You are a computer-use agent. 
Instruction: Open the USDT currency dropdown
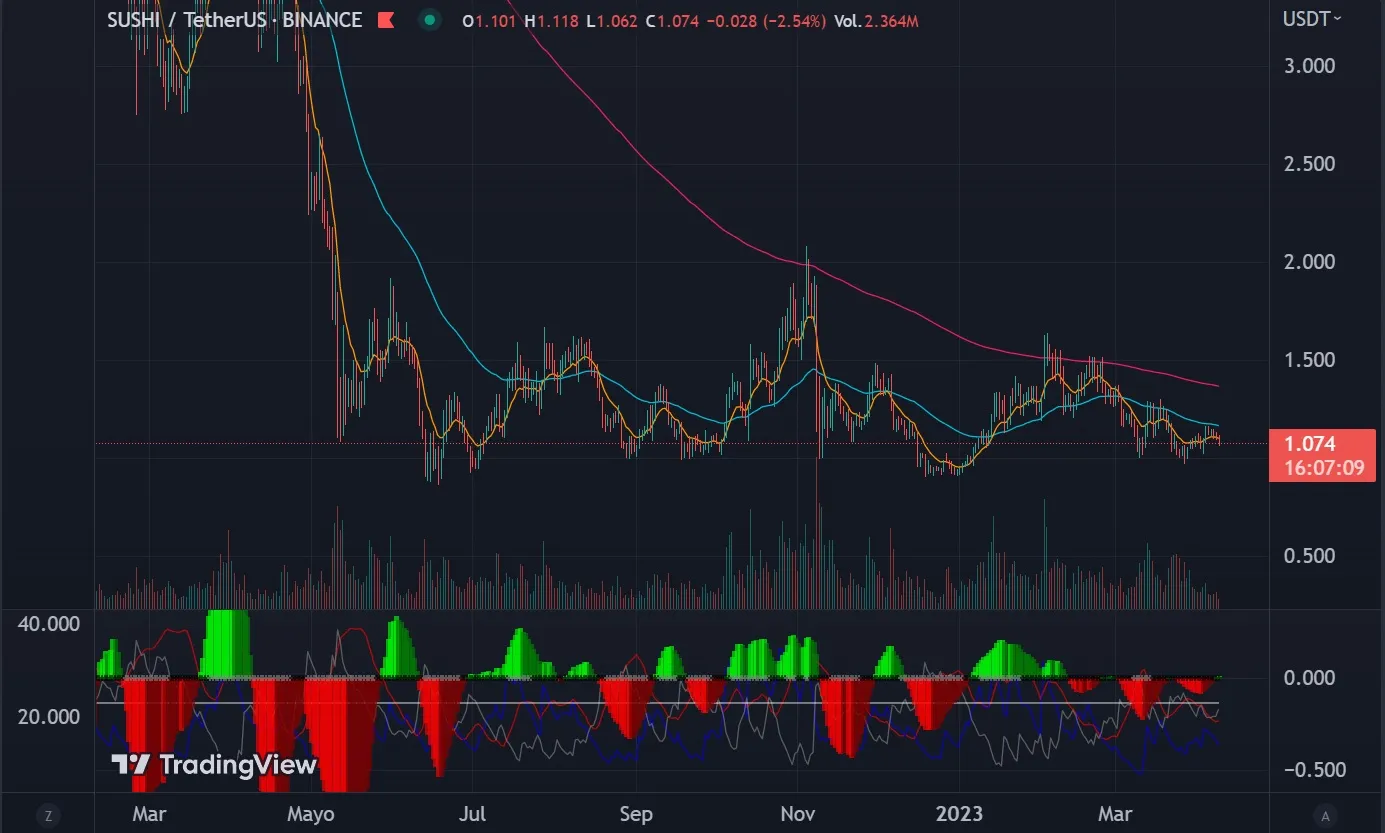pyautogui.click(x=1311, y=18)
